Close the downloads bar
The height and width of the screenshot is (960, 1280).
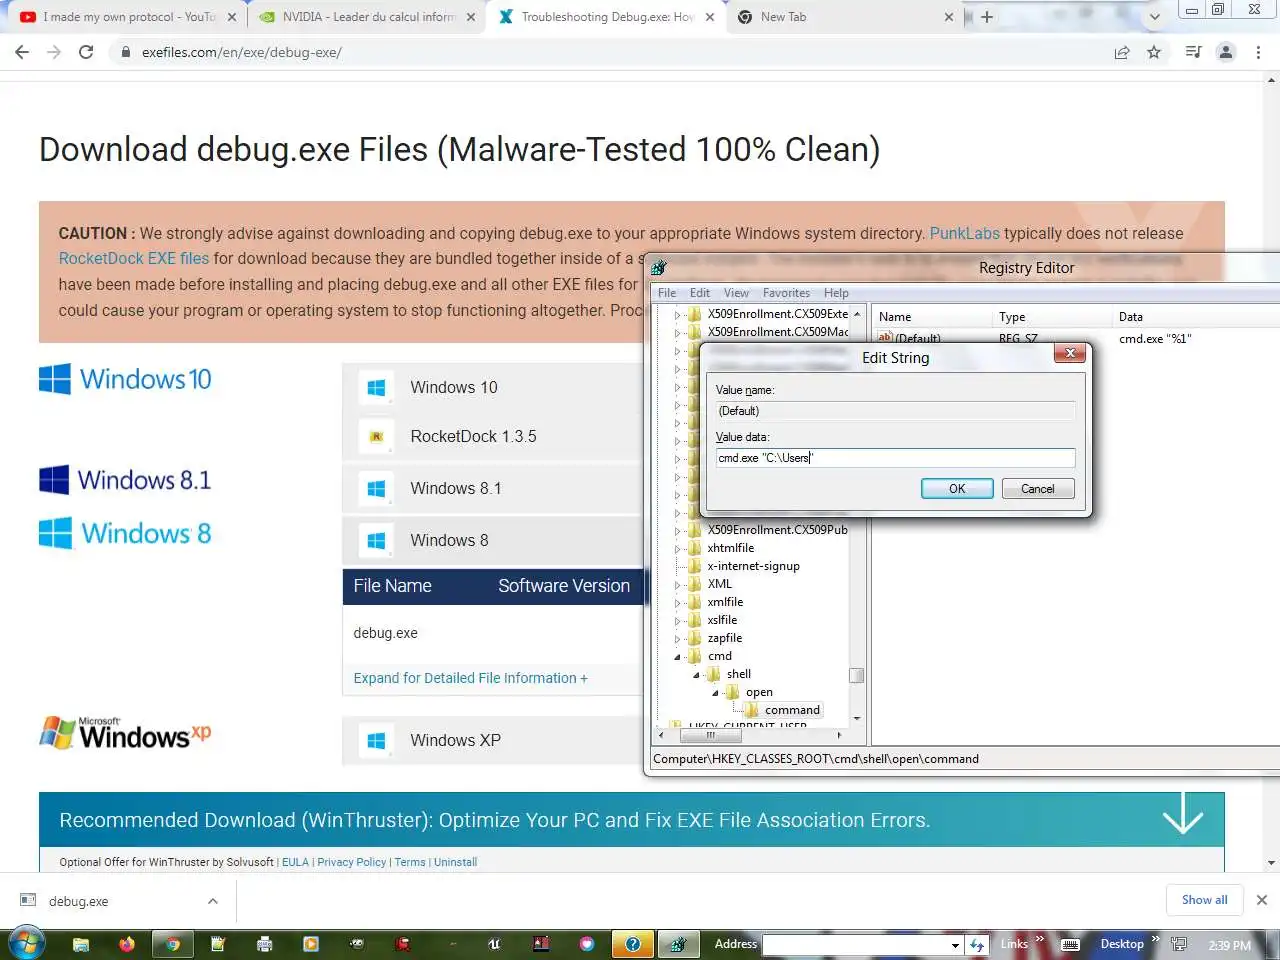tap(1261, 900)
